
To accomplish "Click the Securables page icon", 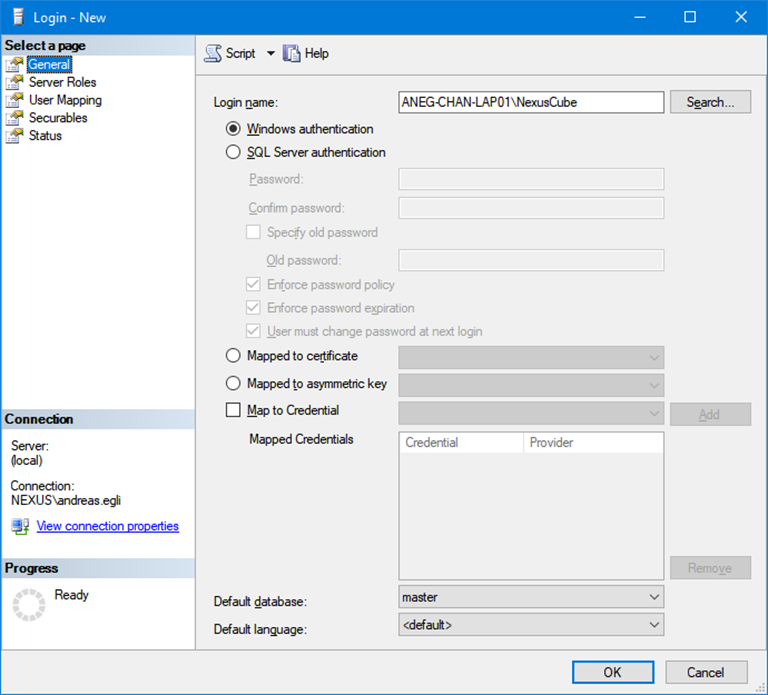I will point(14,118).
